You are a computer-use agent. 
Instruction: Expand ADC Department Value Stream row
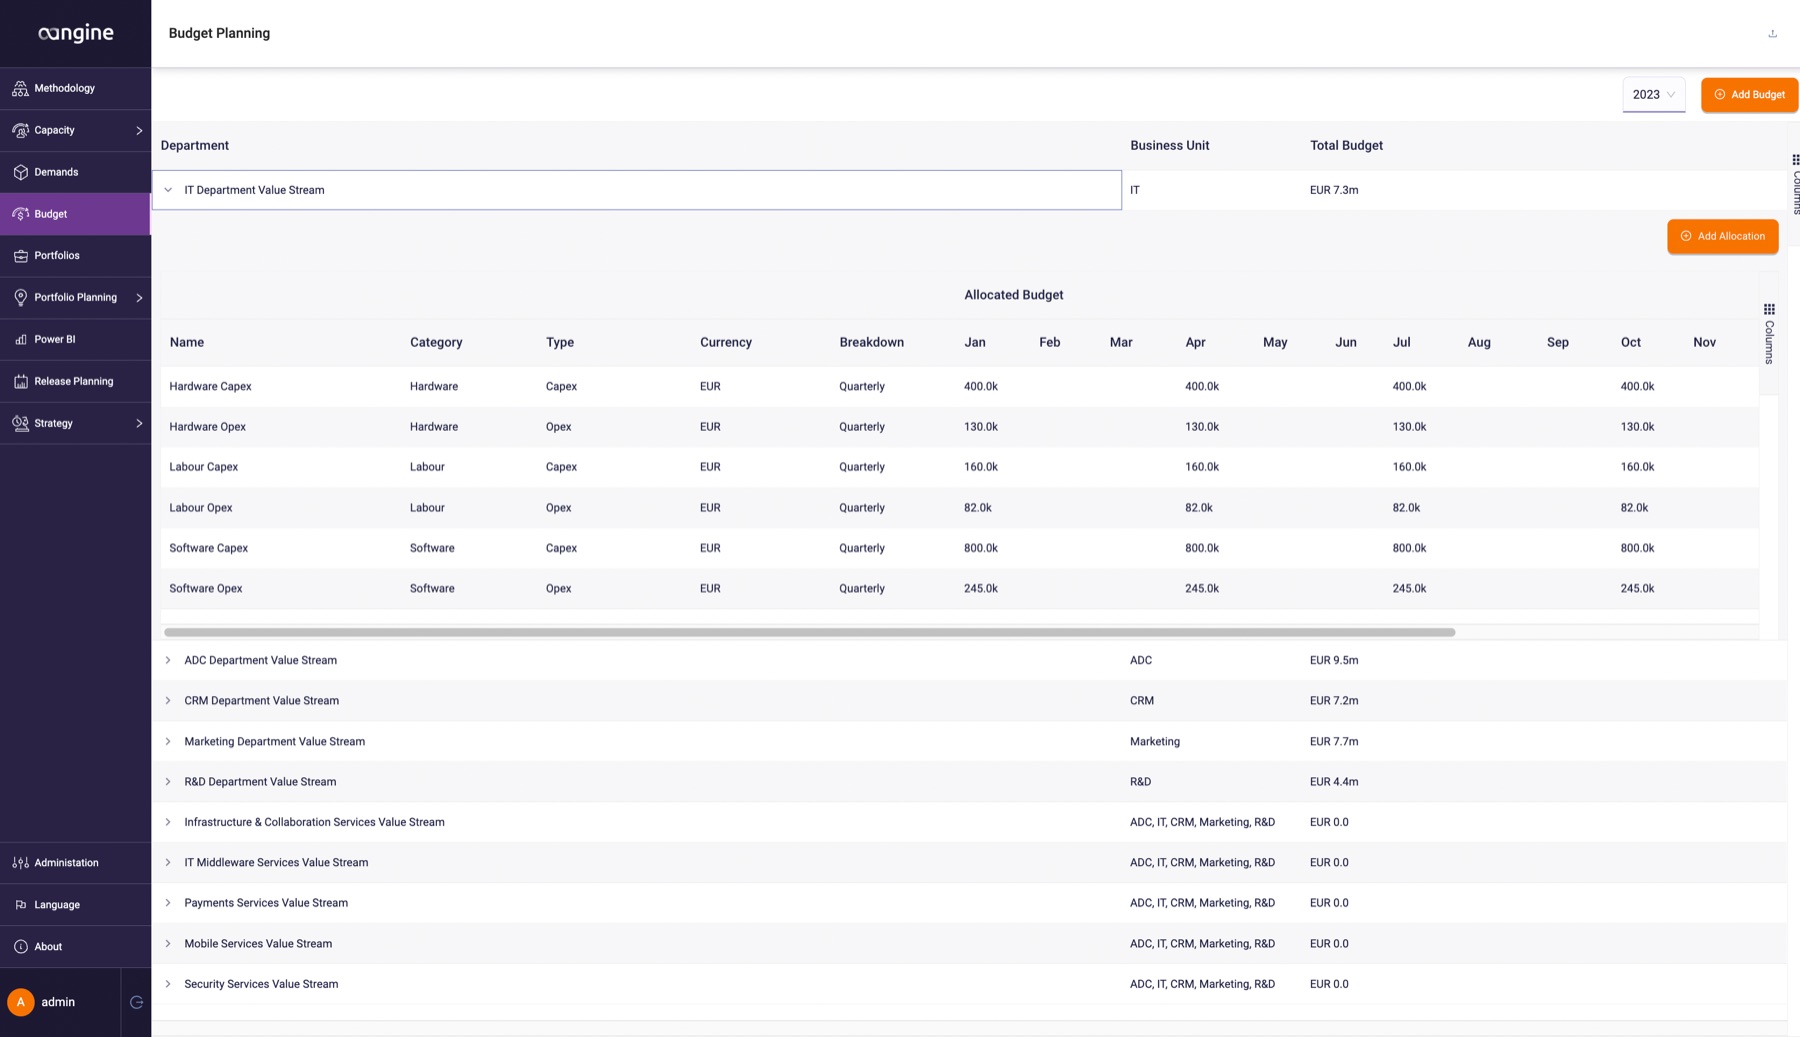click(168, 660)
